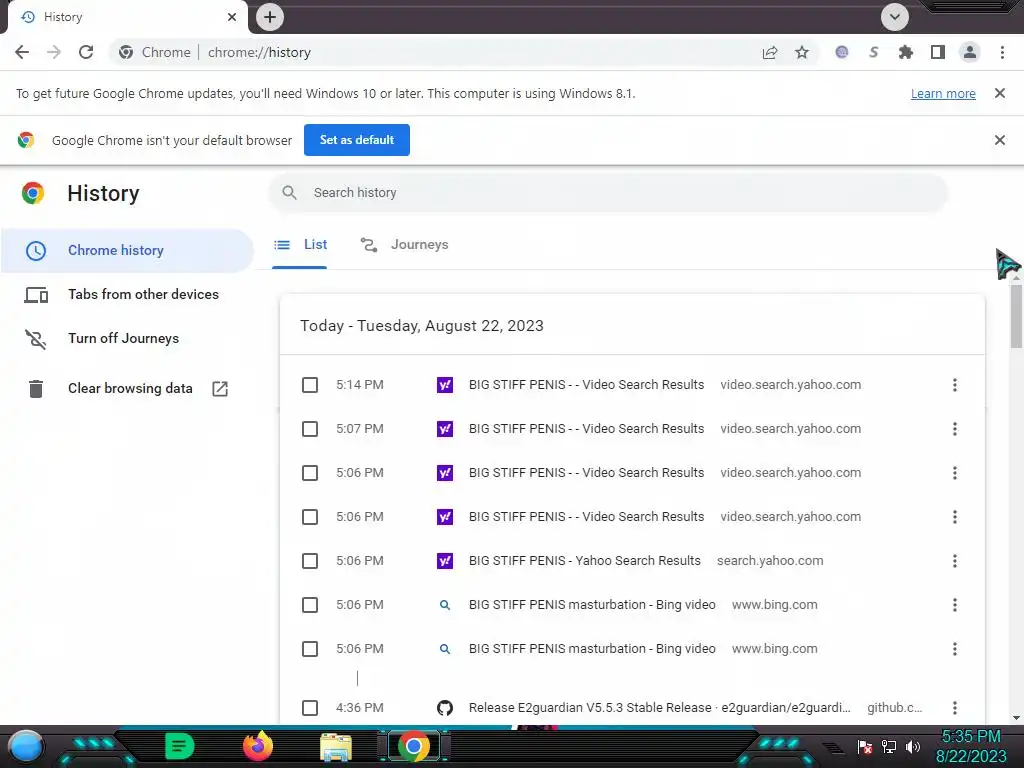Click the search.yahoo.com domain text
Screen dimensions: 1024x768
tap(770, 561)
